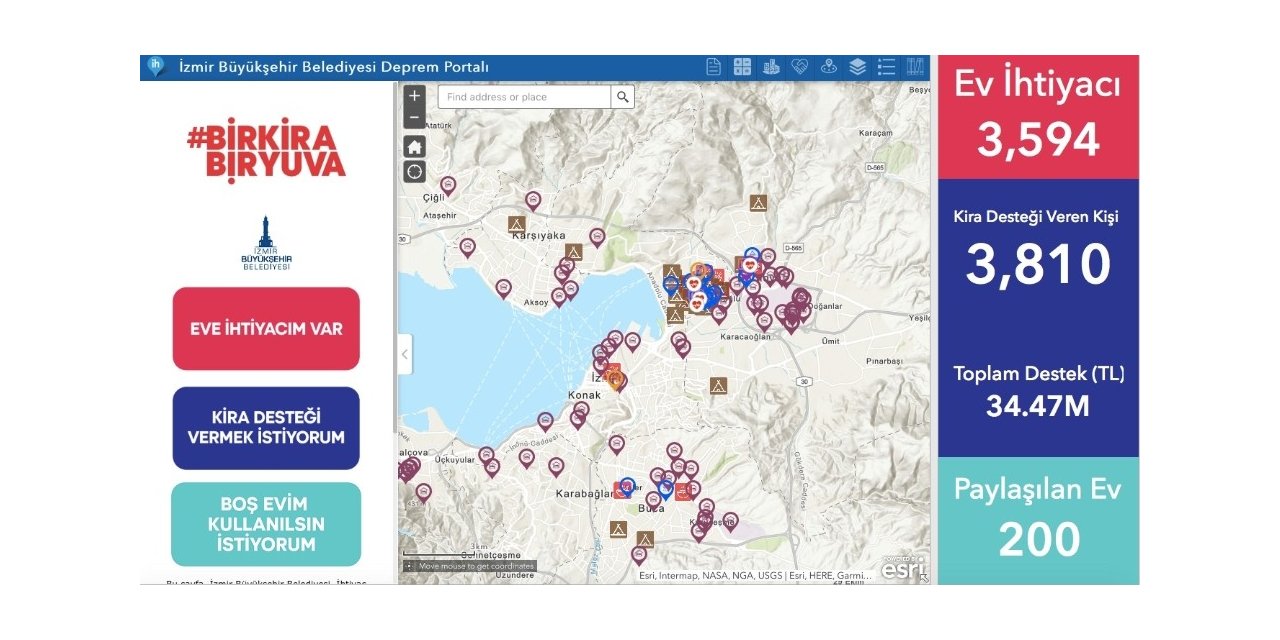Zoom in on the map
Viewport: 1280px width, 640px height.
point(414,96)
